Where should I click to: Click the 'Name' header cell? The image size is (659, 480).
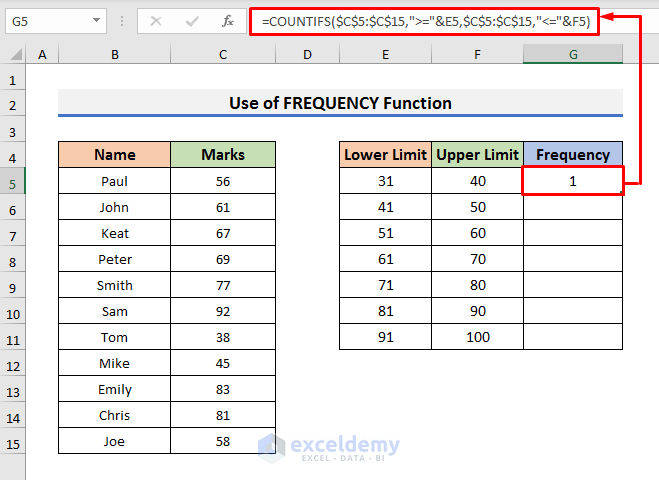[x=115, y=155]
